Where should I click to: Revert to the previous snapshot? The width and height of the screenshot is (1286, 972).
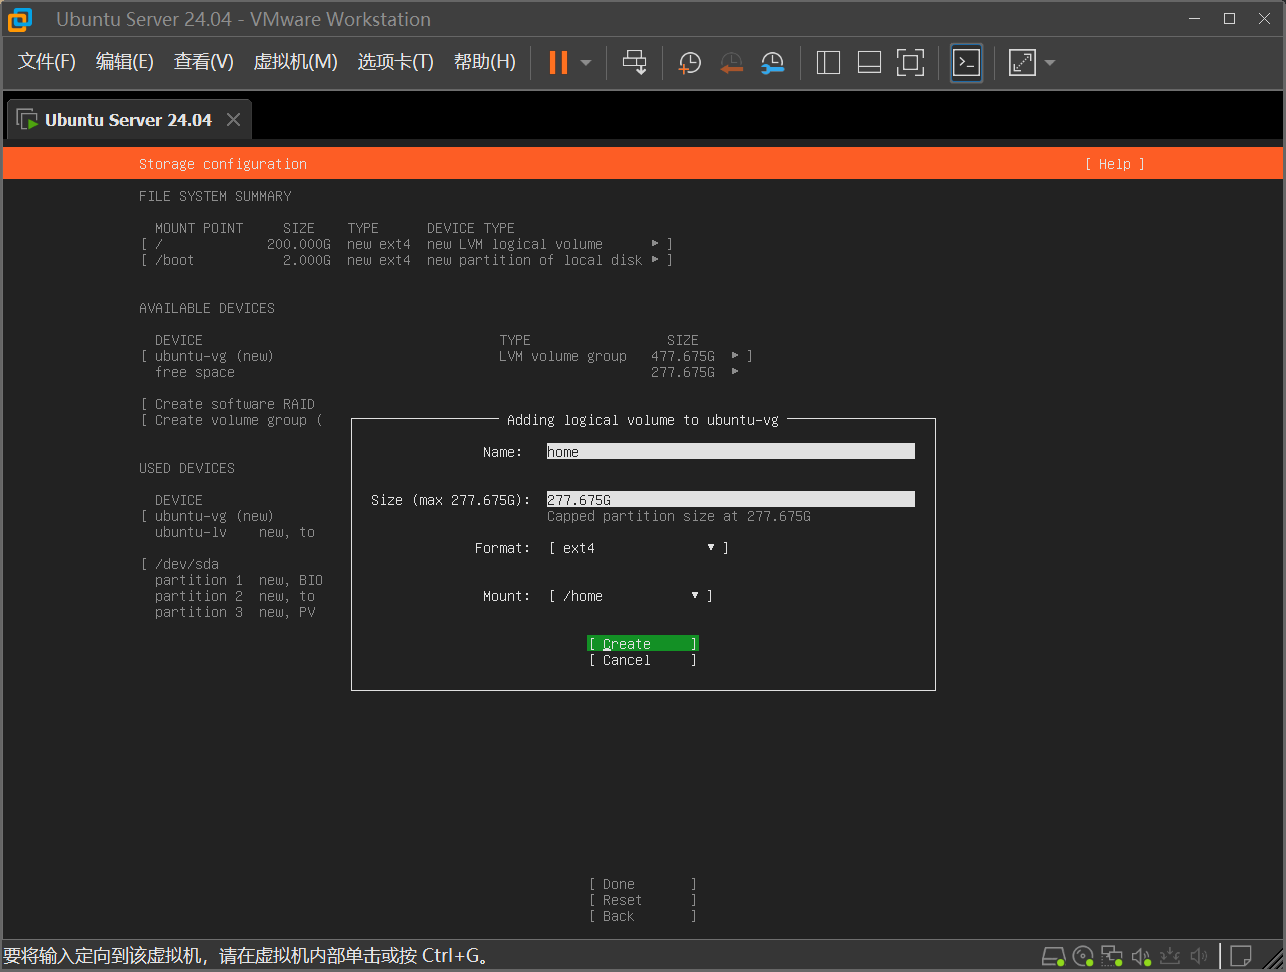pyautogui.click(x=731, y=63)
